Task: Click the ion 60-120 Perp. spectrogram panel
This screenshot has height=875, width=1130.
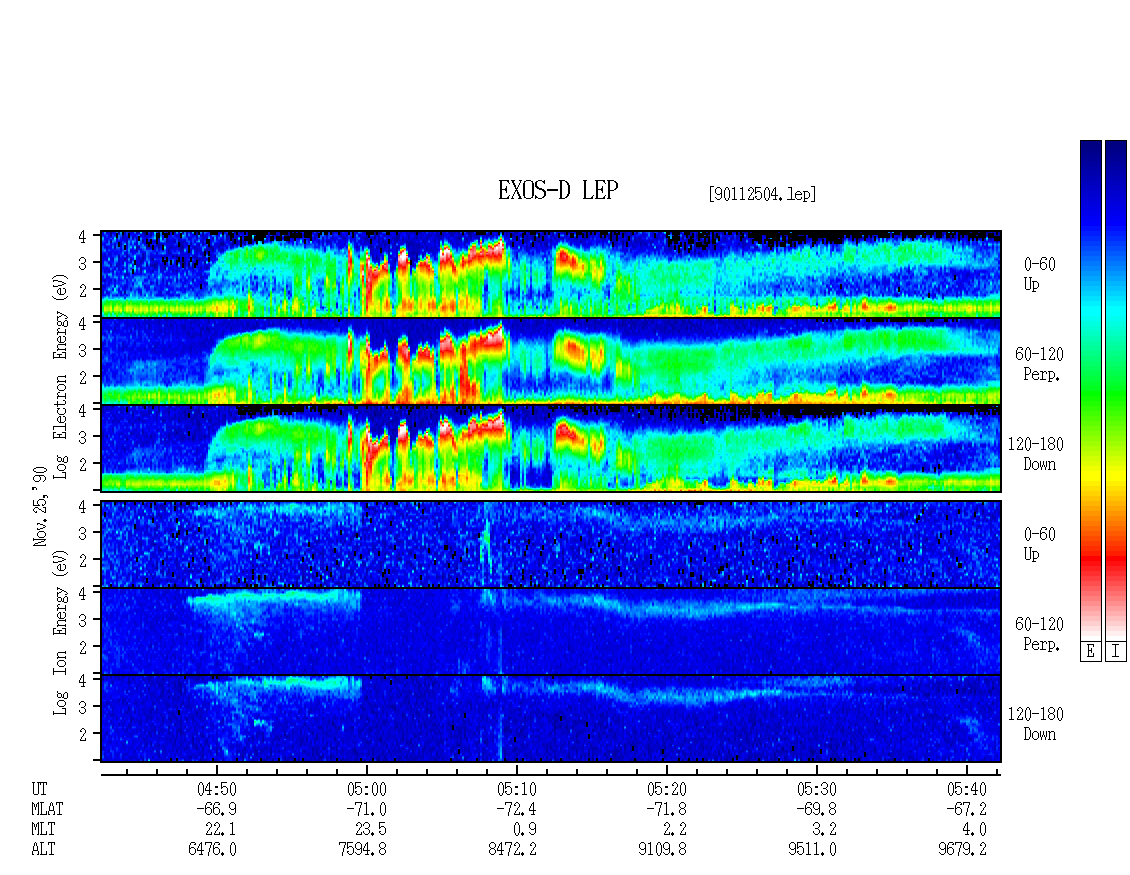Action: point(551,631)
